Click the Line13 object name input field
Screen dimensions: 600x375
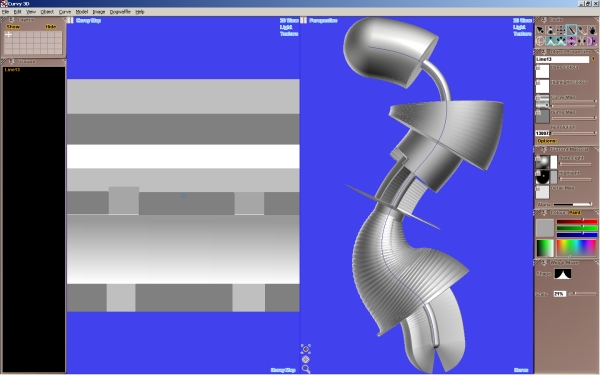click(x=562, y=59)
